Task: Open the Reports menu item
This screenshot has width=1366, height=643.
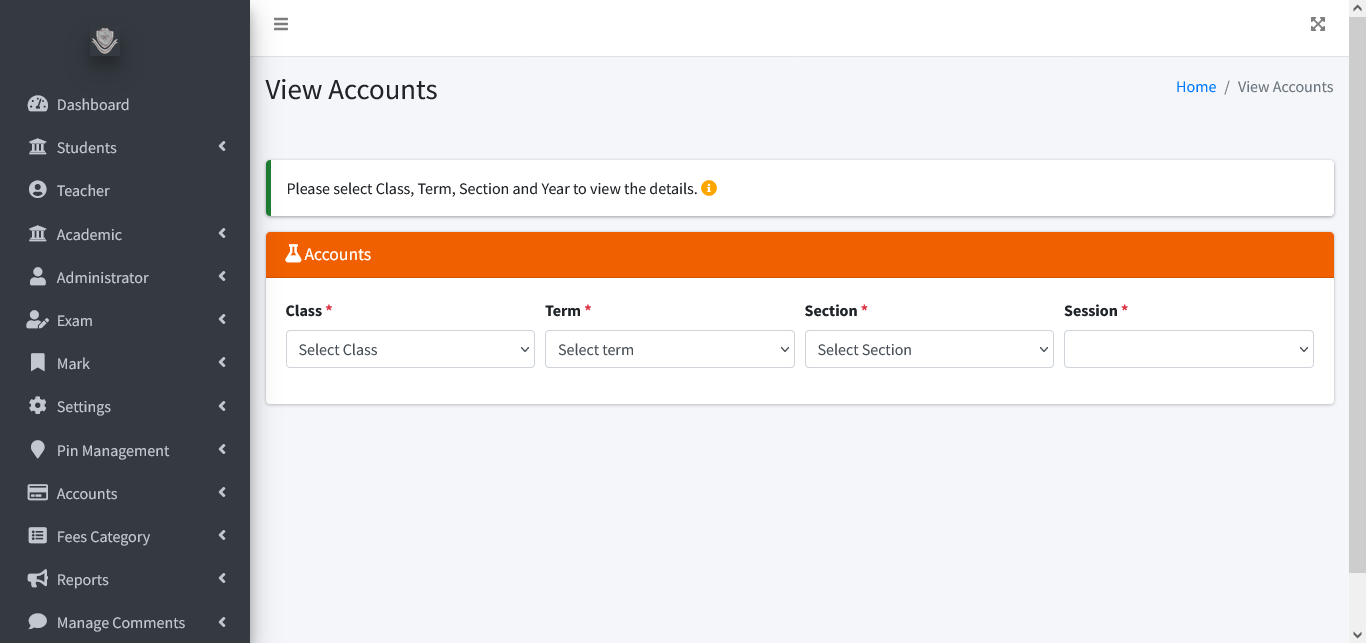Action: [125, 579]
